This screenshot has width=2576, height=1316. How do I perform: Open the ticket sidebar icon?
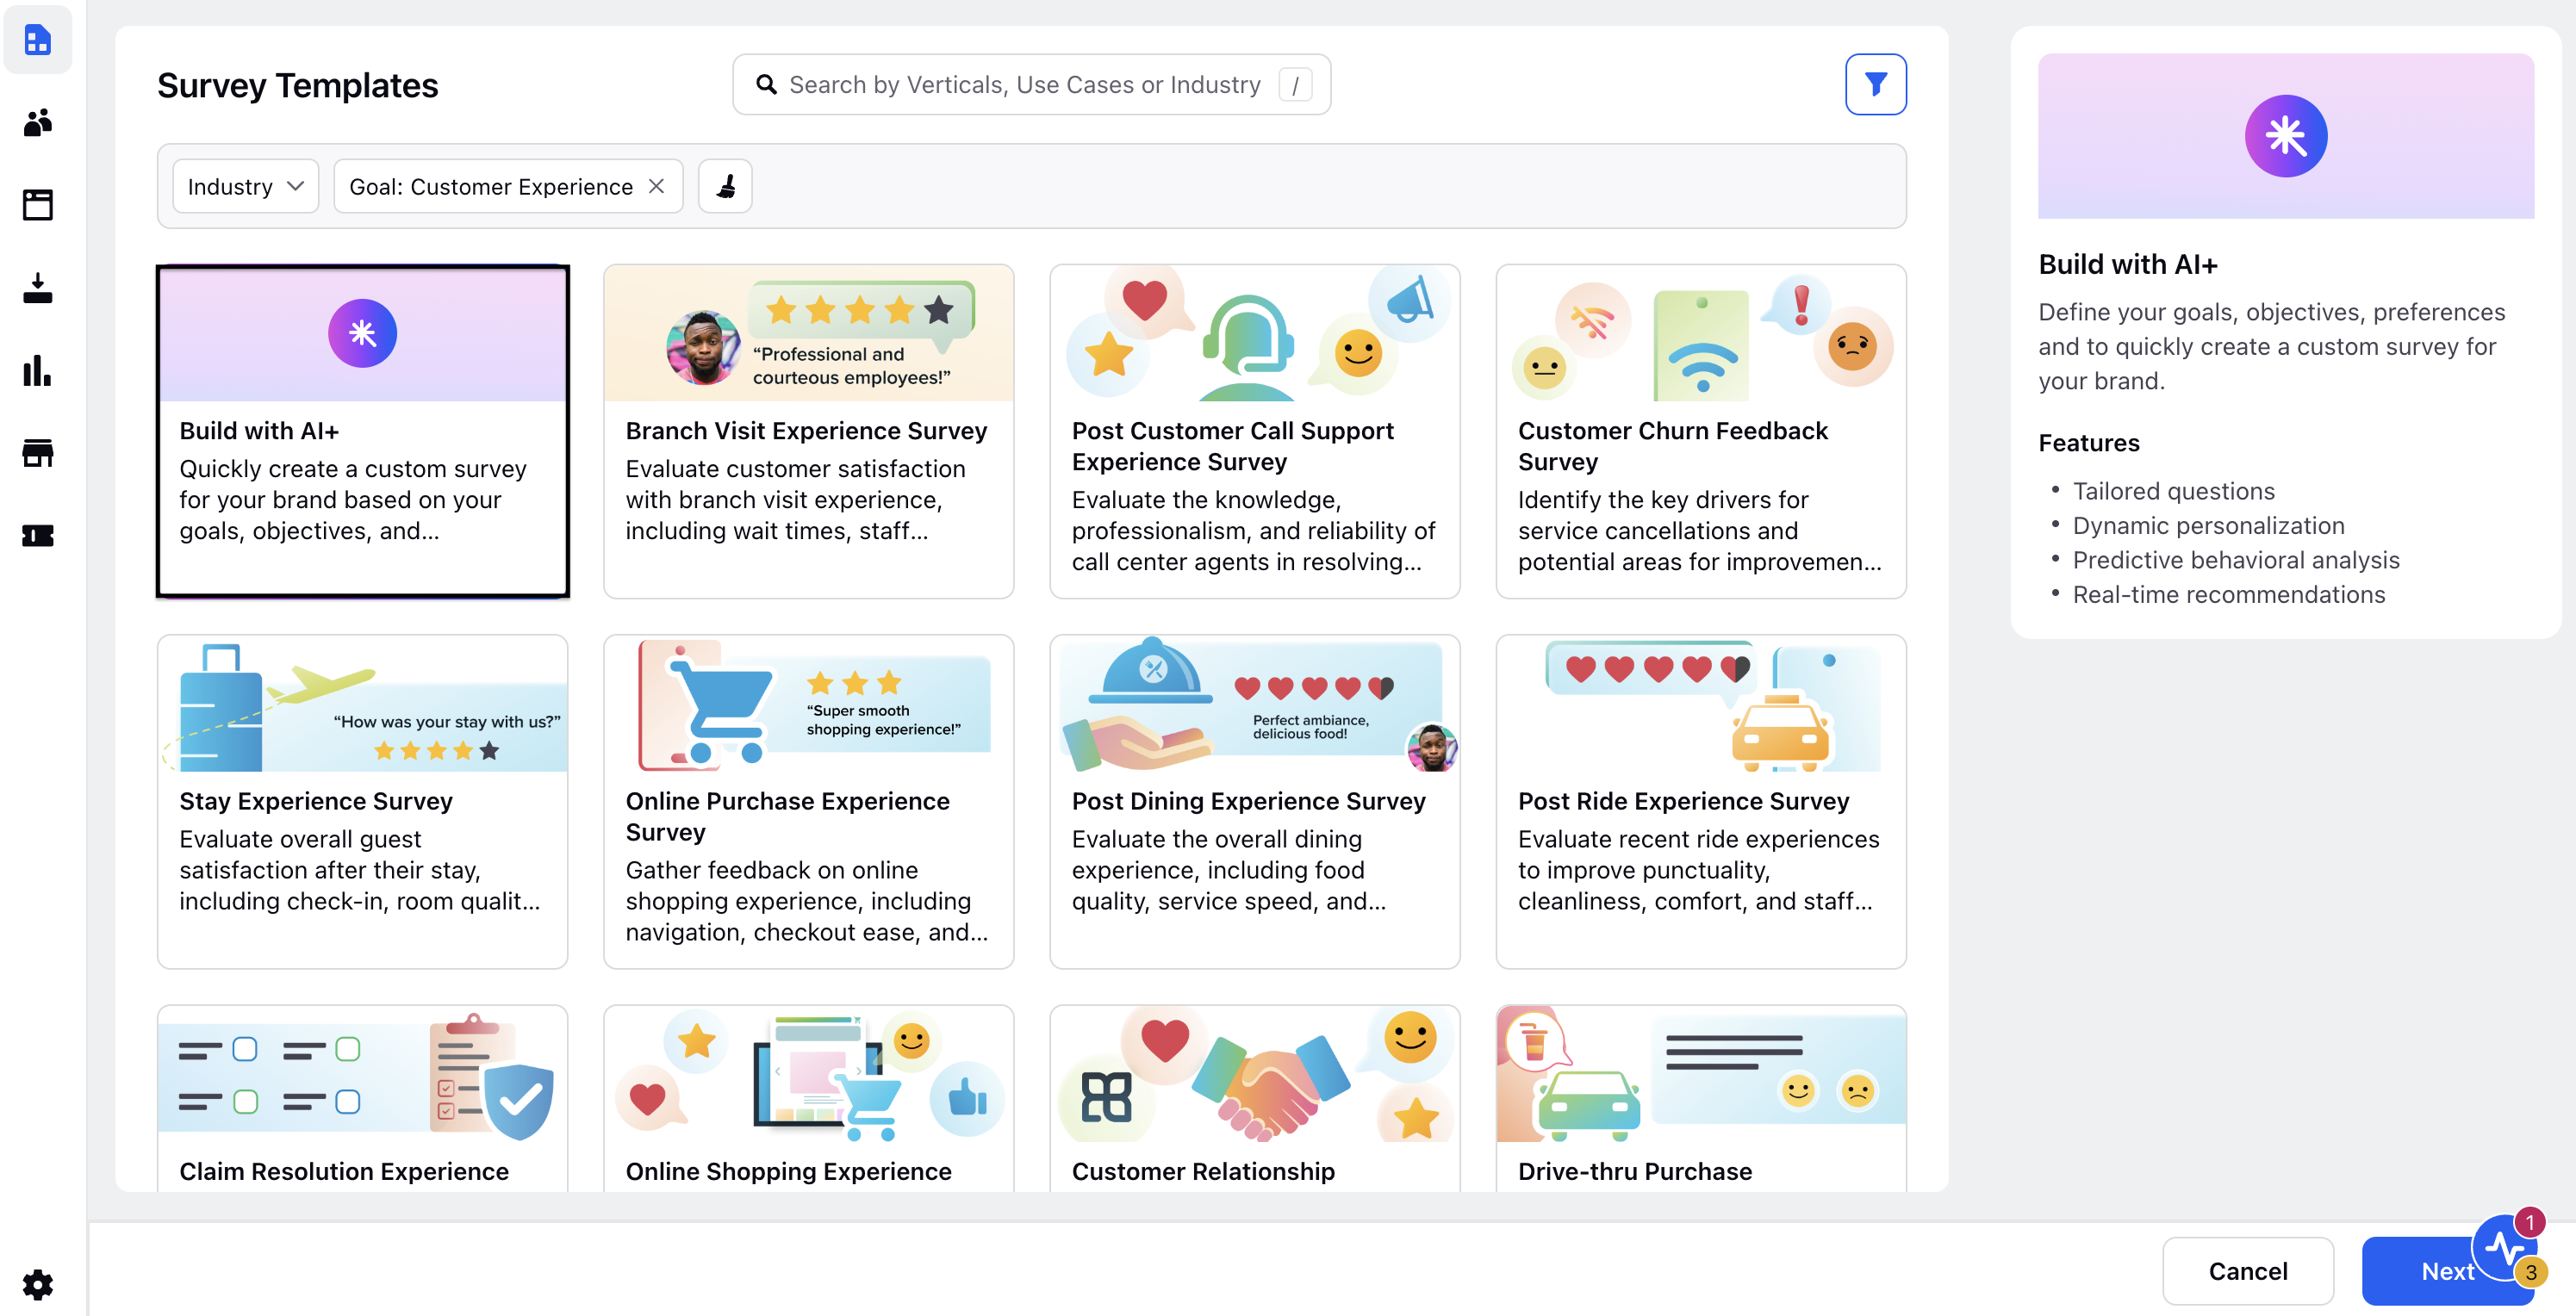38,535
